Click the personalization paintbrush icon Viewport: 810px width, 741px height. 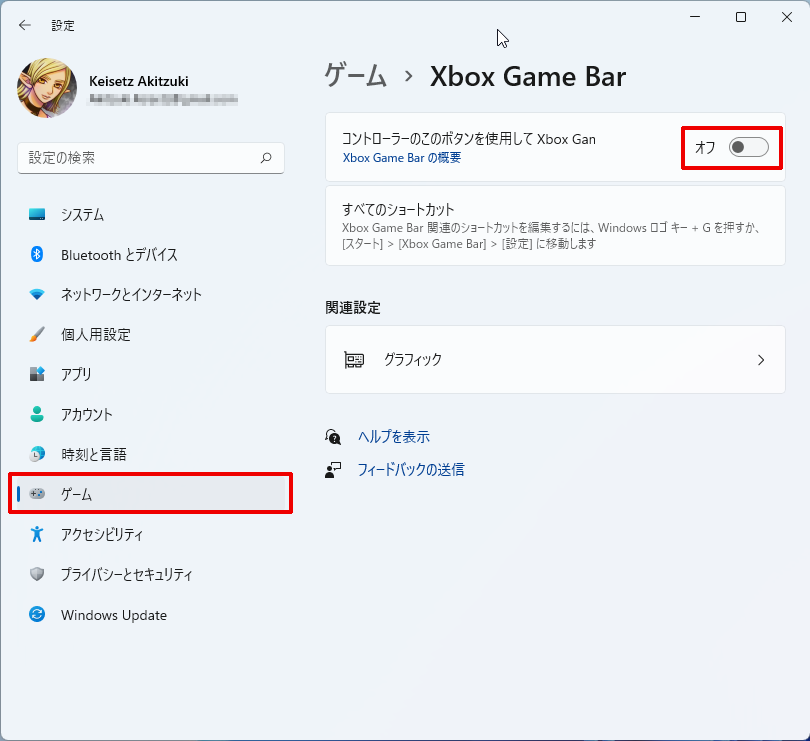tap(37, 334)
